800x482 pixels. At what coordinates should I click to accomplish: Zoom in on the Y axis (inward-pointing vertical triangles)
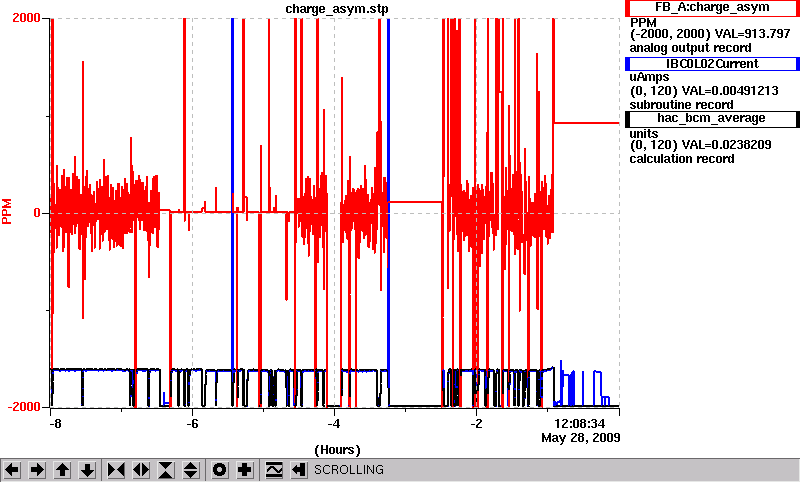tap(166, 469)
